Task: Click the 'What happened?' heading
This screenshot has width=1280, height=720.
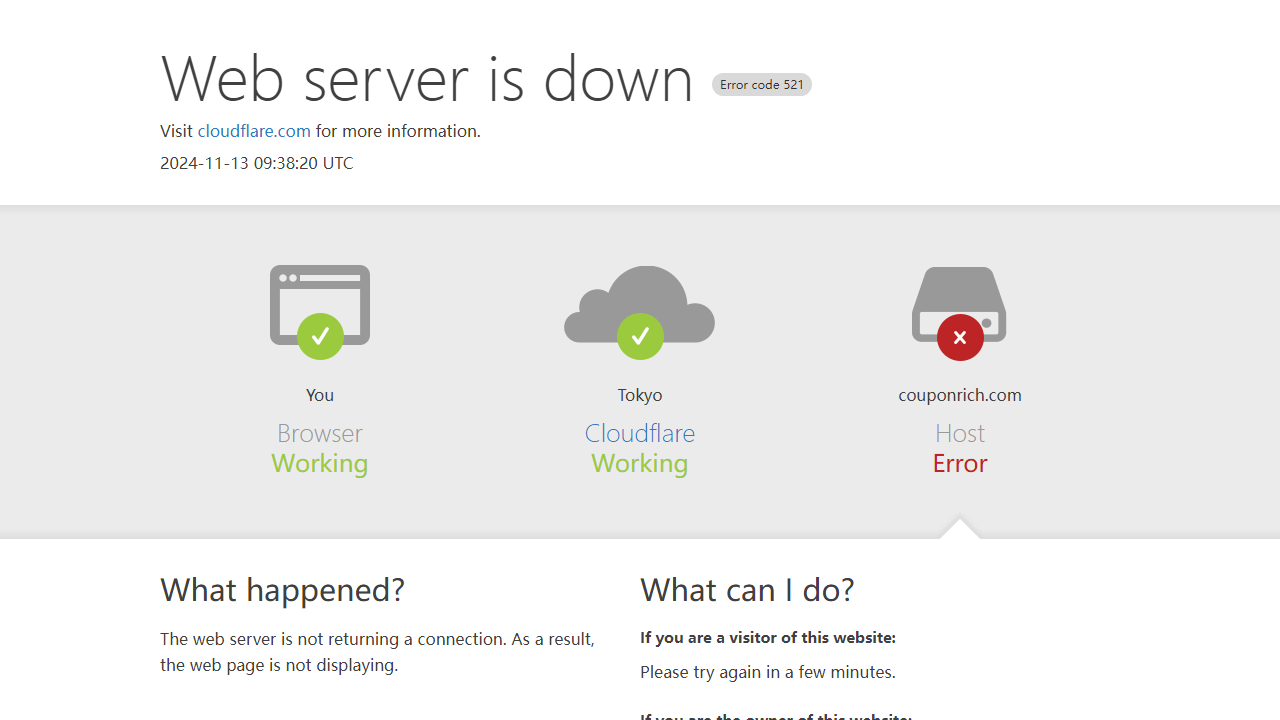Action: (x=283, y=590)
